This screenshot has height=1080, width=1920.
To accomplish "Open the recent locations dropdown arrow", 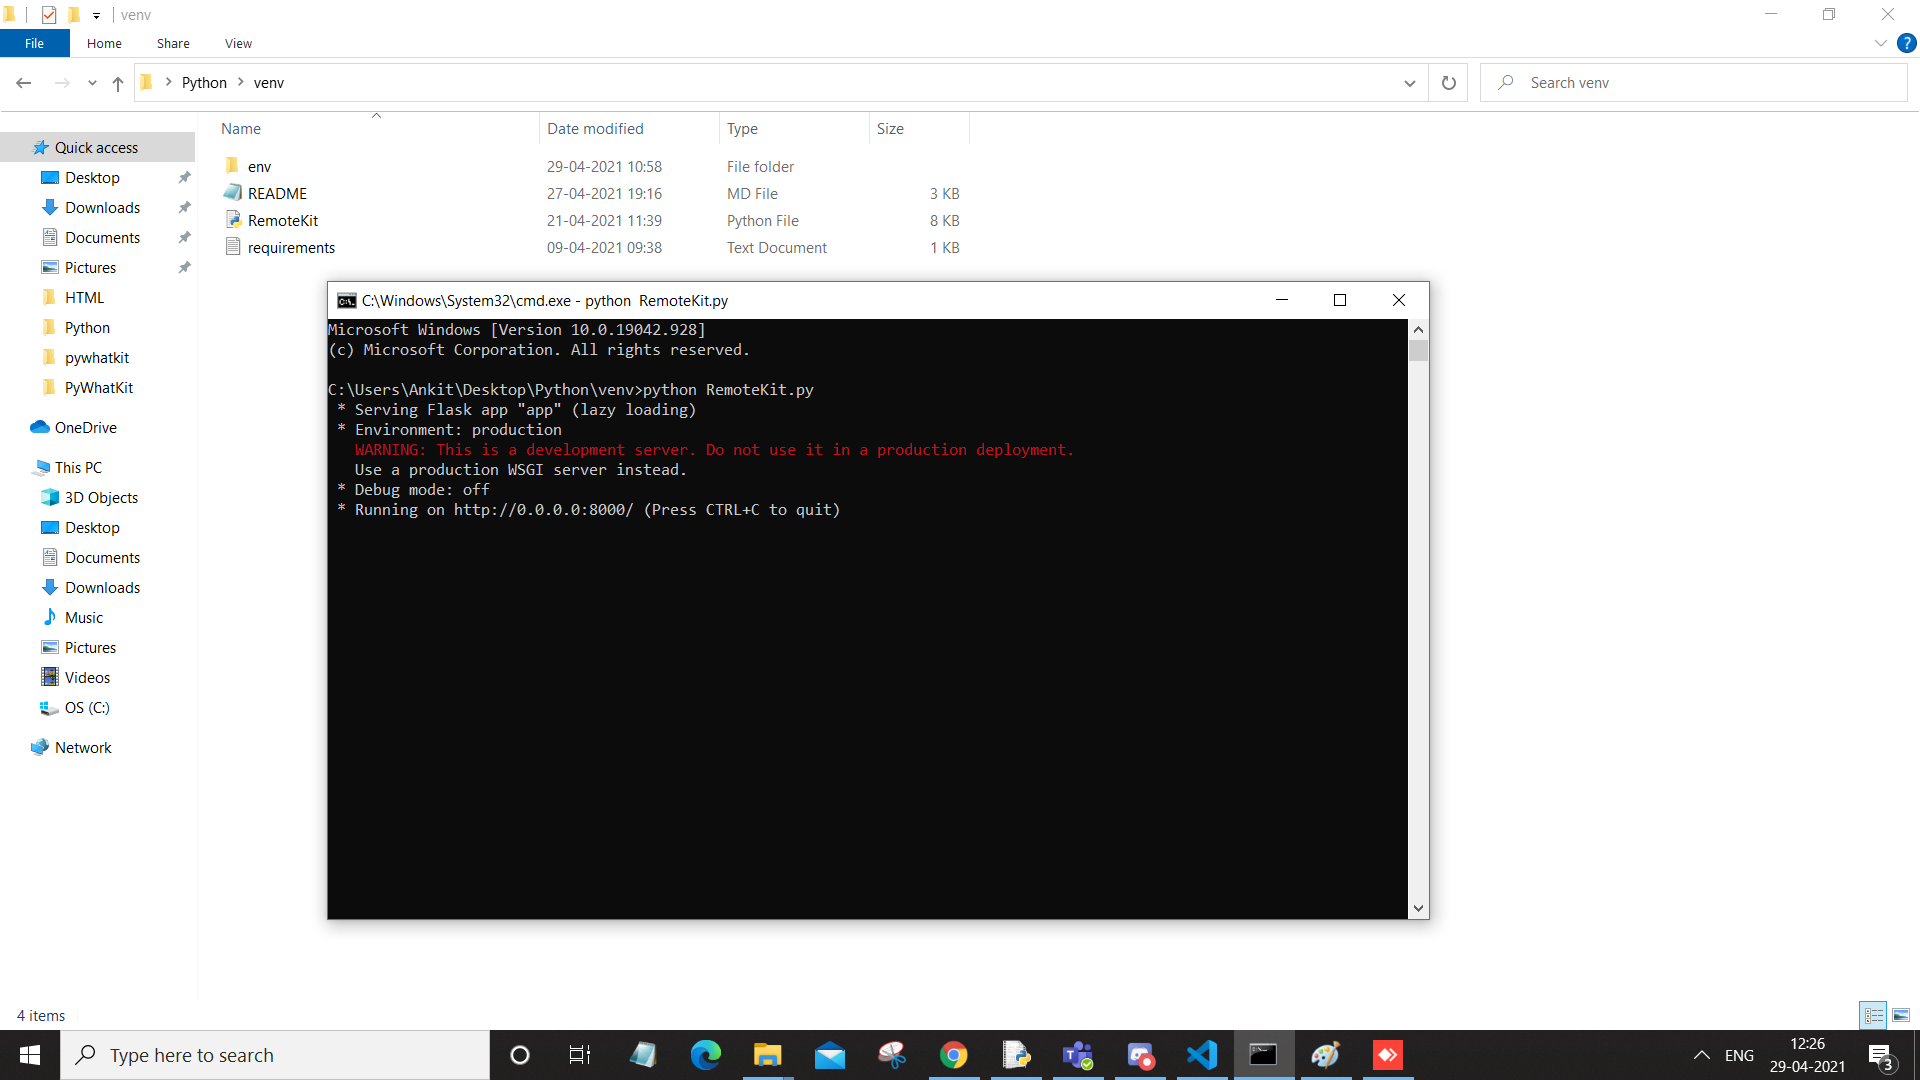I will click(92, 83).
